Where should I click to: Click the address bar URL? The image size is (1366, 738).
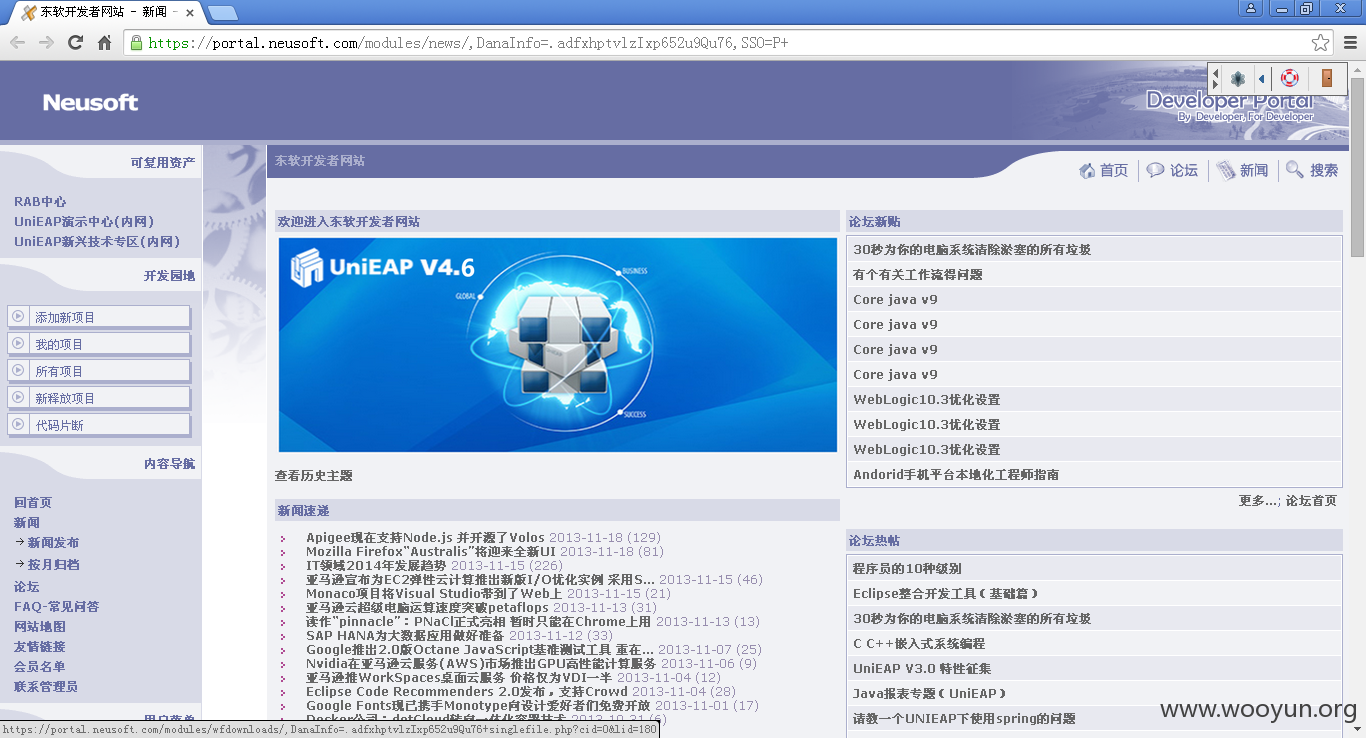point(468,43)
